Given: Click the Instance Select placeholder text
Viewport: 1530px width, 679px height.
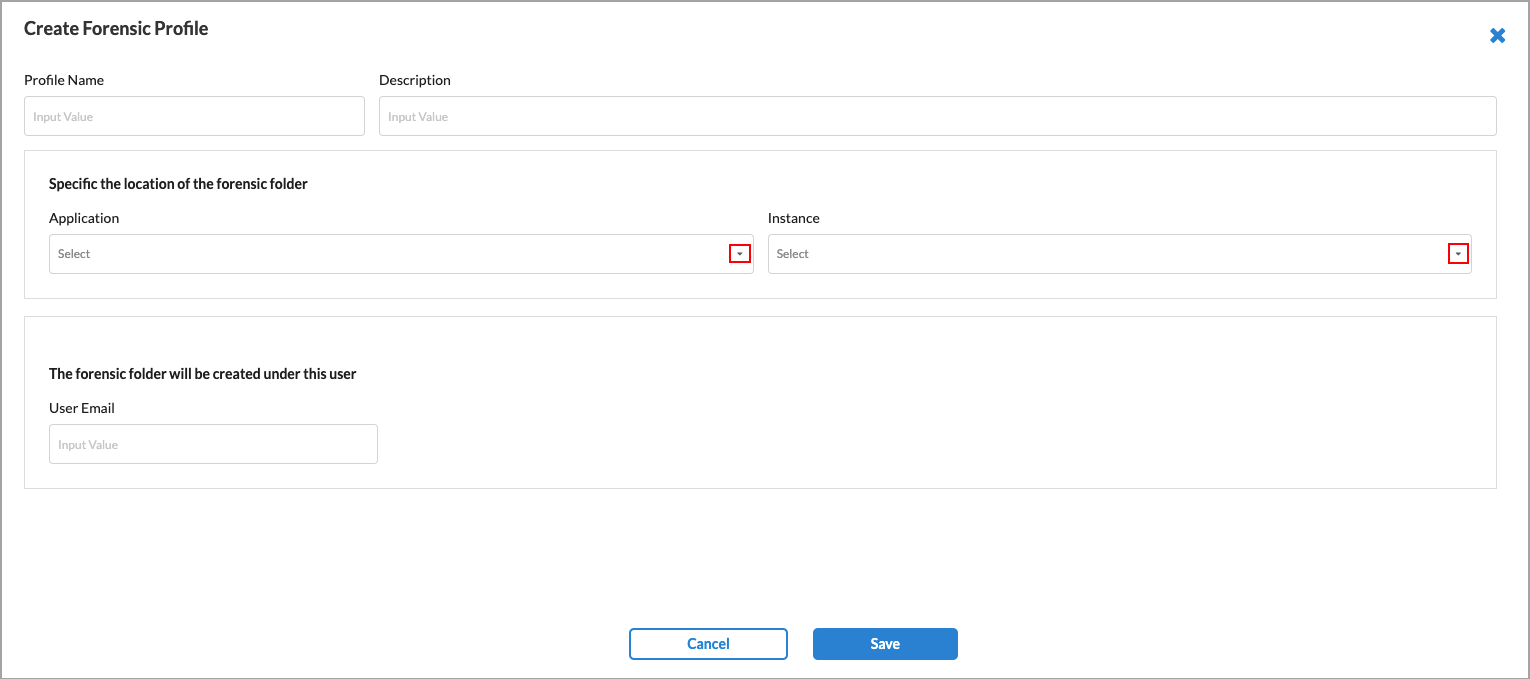Looking at the screenshot, I should [792, 254].
